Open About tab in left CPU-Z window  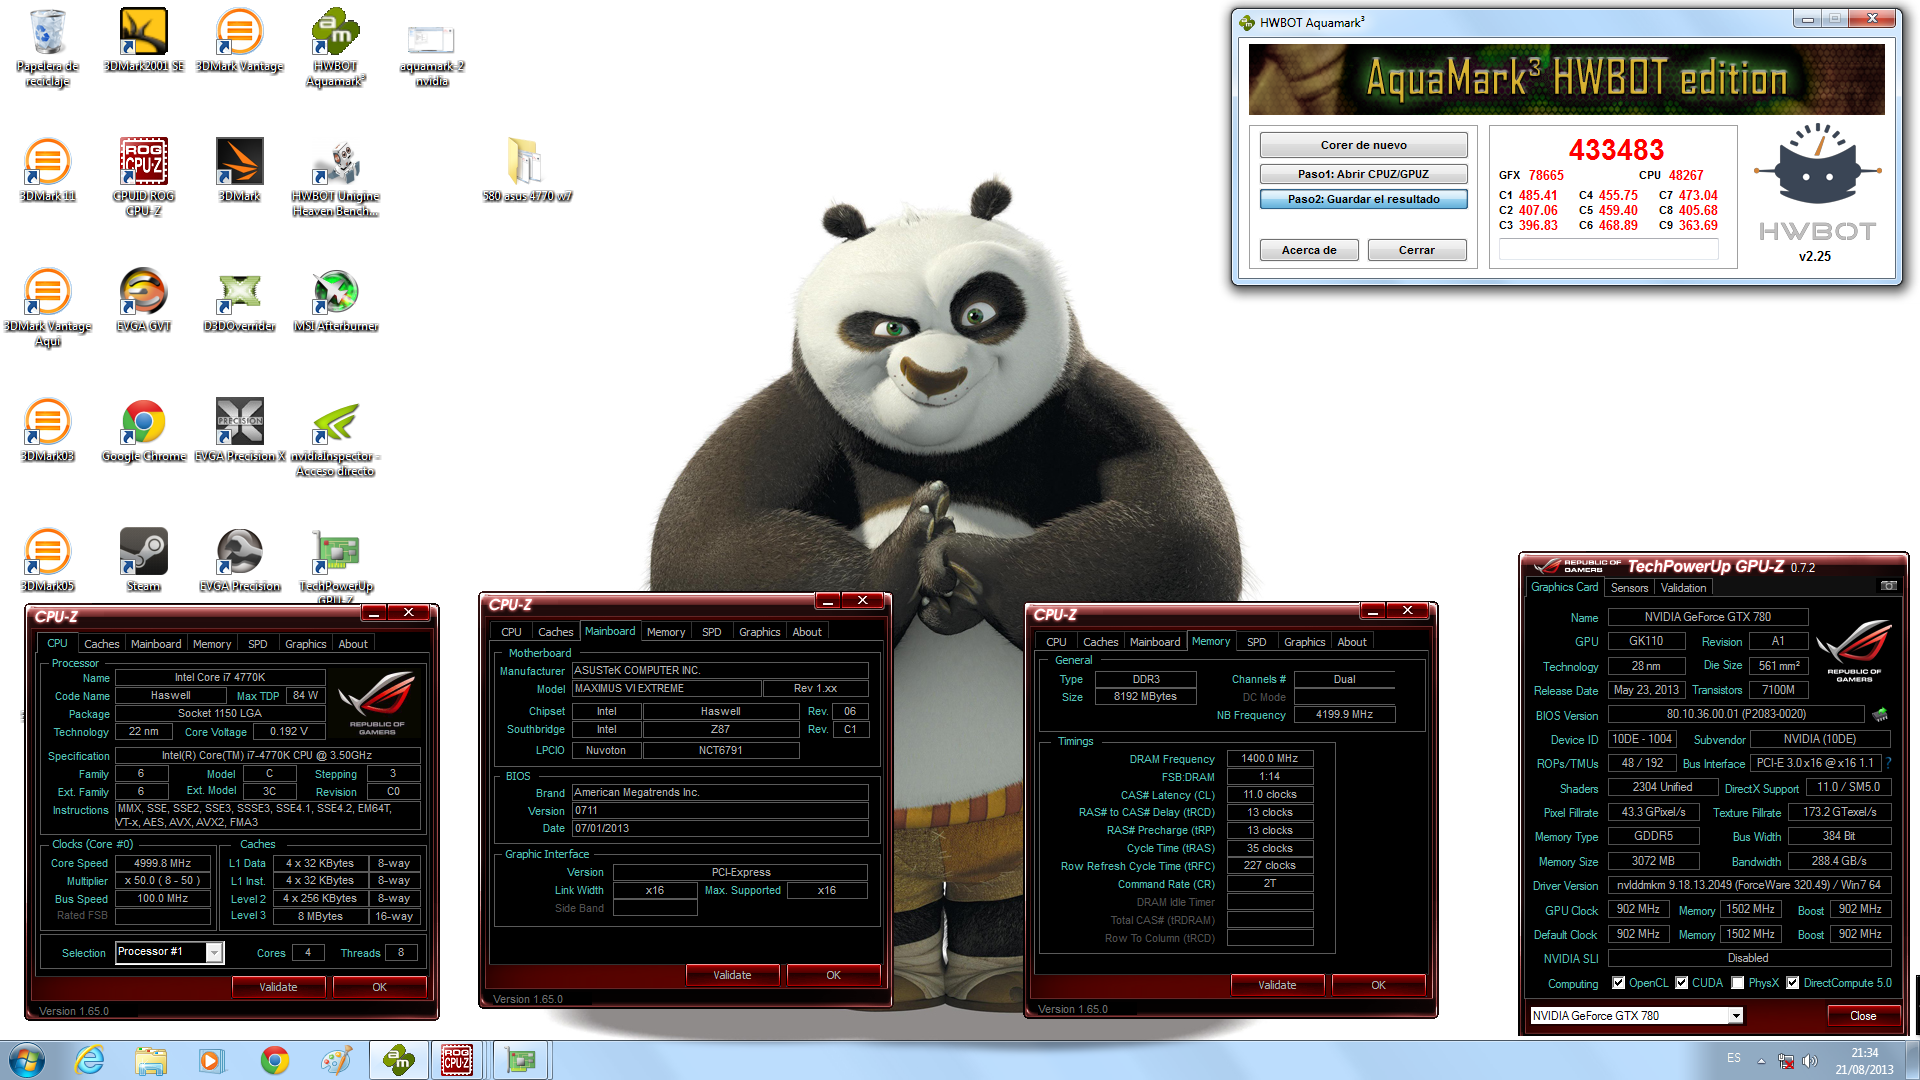(352, 644)
